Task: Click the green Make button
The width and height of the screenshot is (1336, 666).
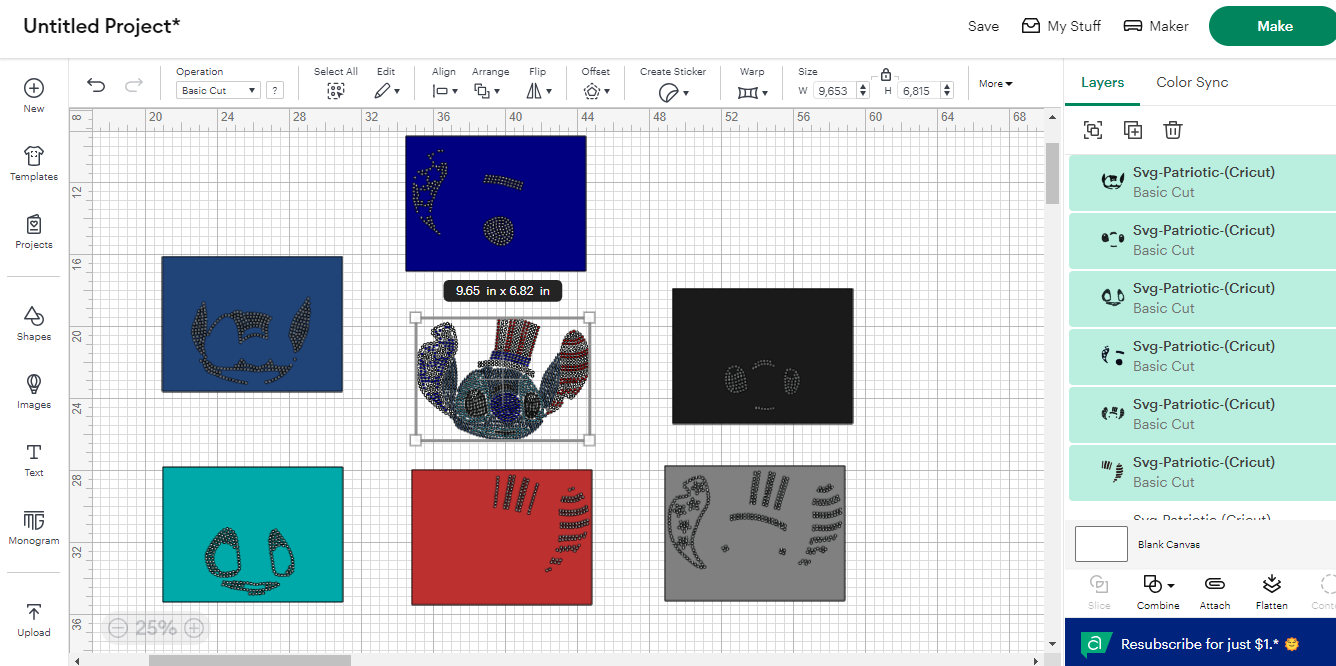Action: coord(1274,26)
